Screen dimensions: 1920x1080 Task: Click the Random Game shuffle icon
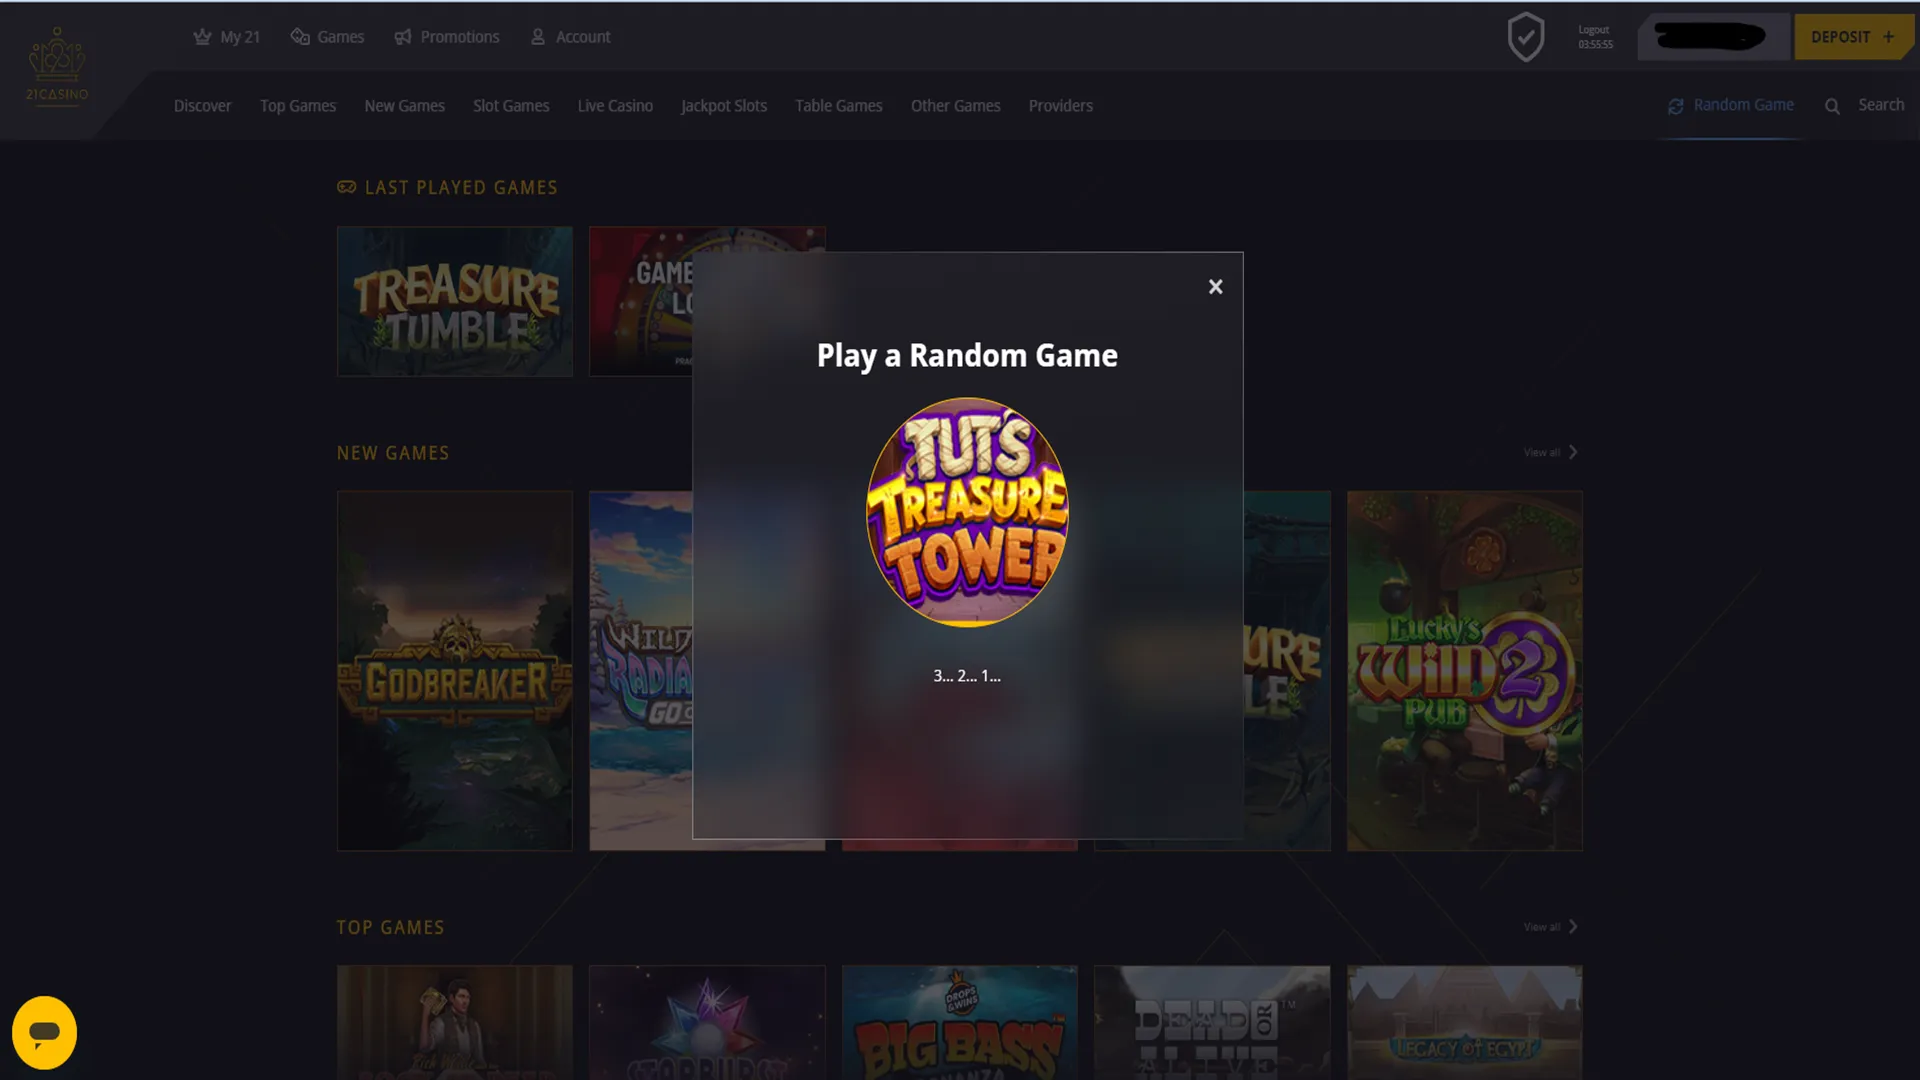[x=1677, y=105]
